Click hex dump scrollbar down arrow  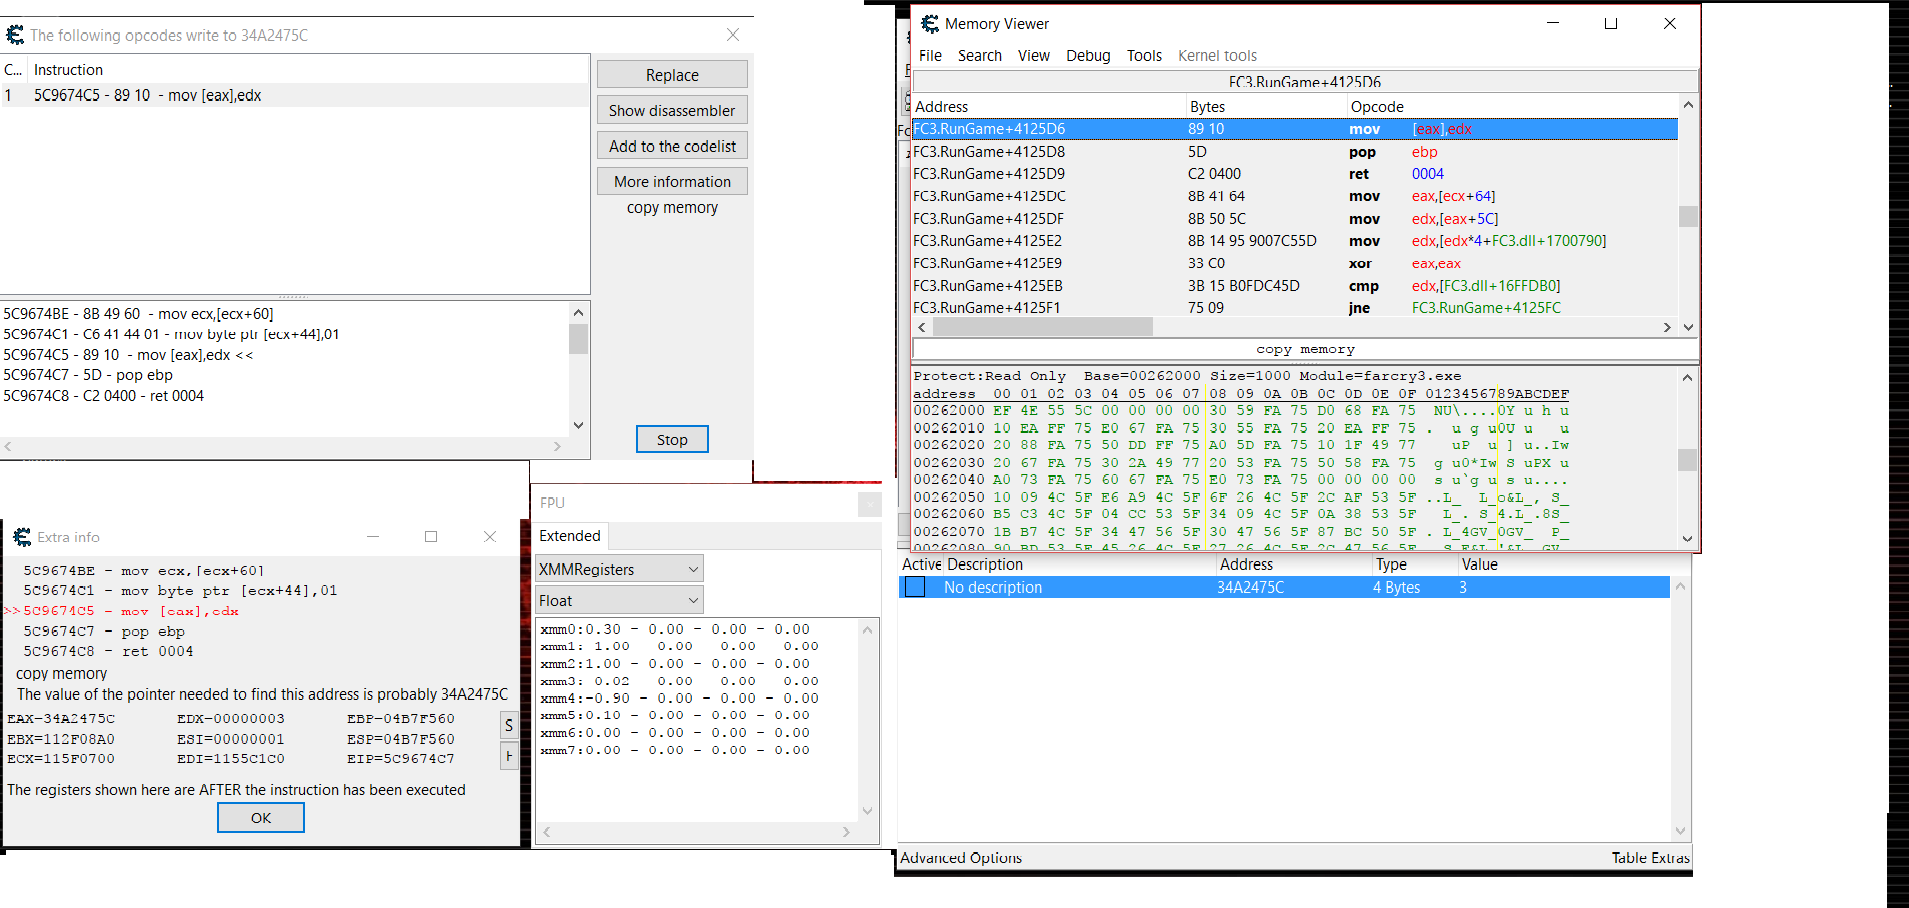pos(1688,539)
